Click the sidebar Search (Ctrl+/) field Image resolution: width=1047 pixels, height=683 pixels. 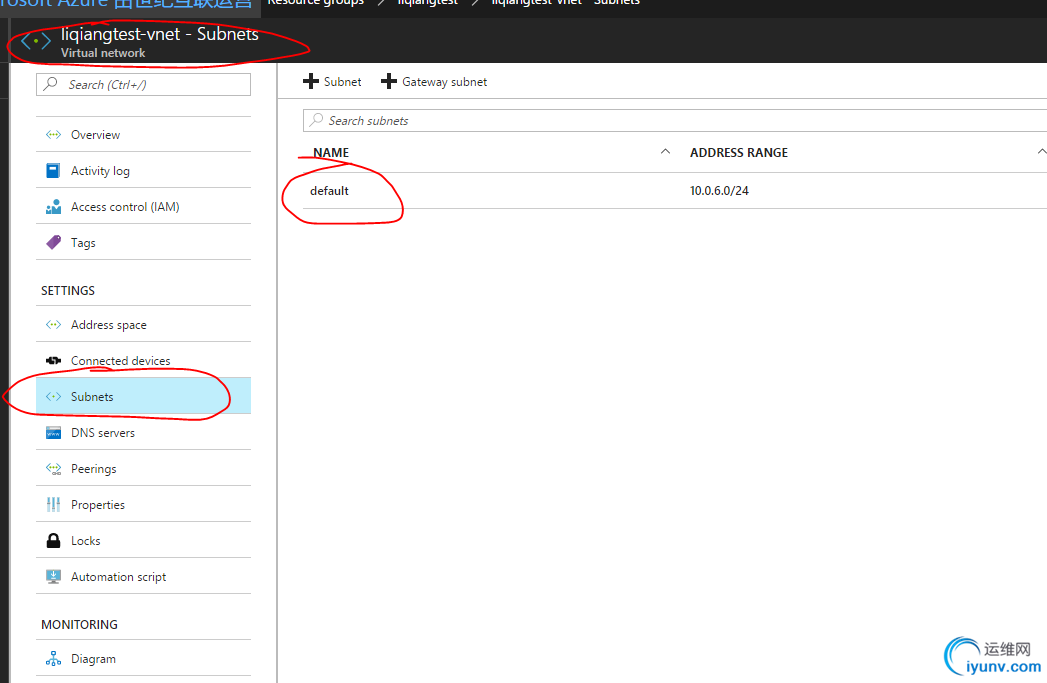144,84
